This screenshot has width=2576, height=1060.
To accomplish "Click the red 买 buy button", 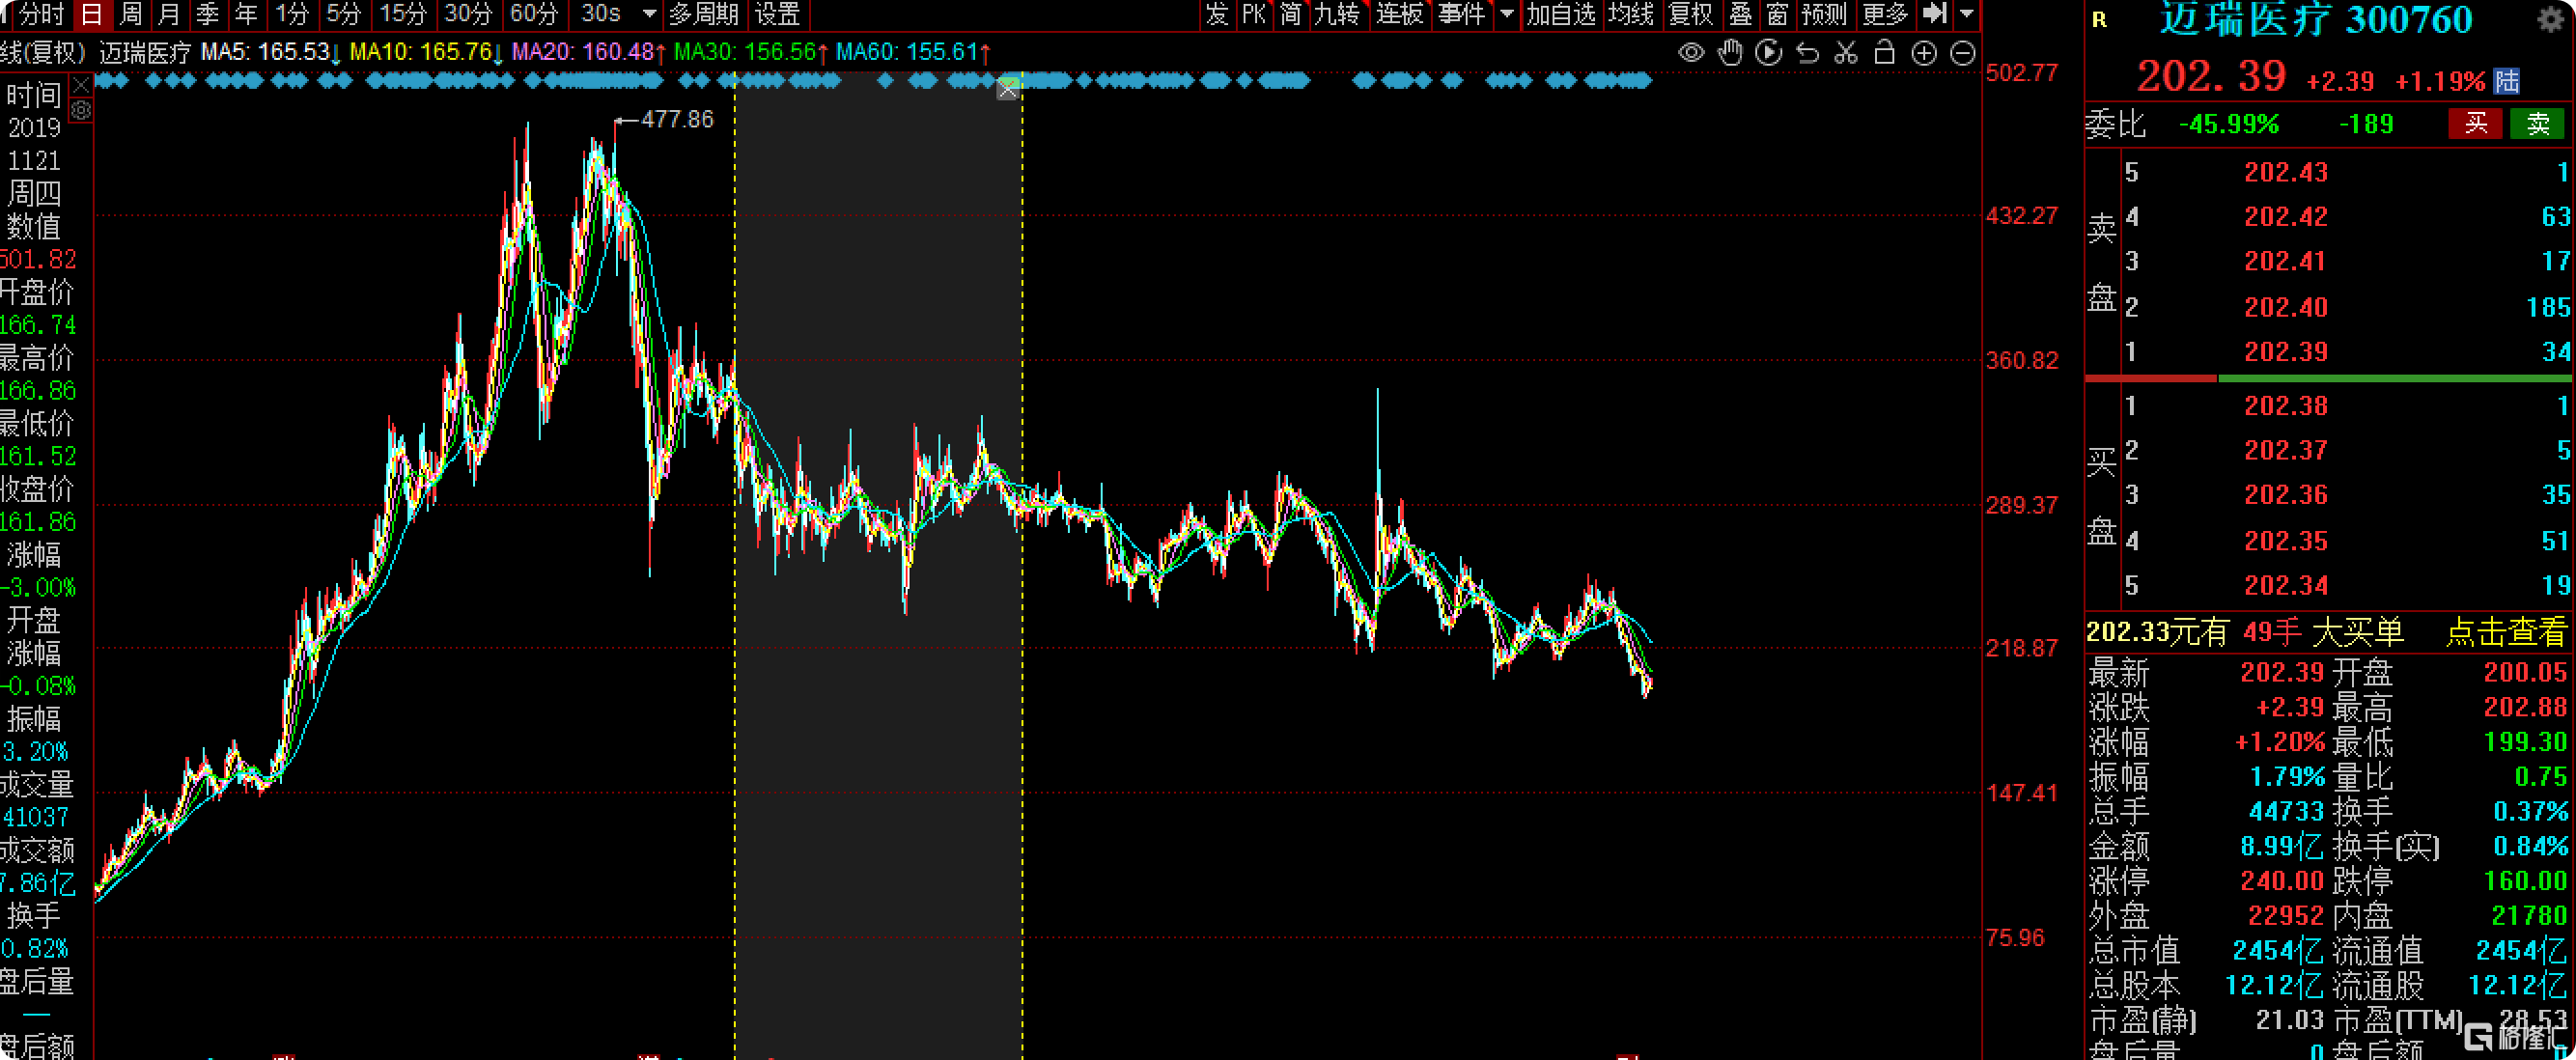I will [2475, 124].
